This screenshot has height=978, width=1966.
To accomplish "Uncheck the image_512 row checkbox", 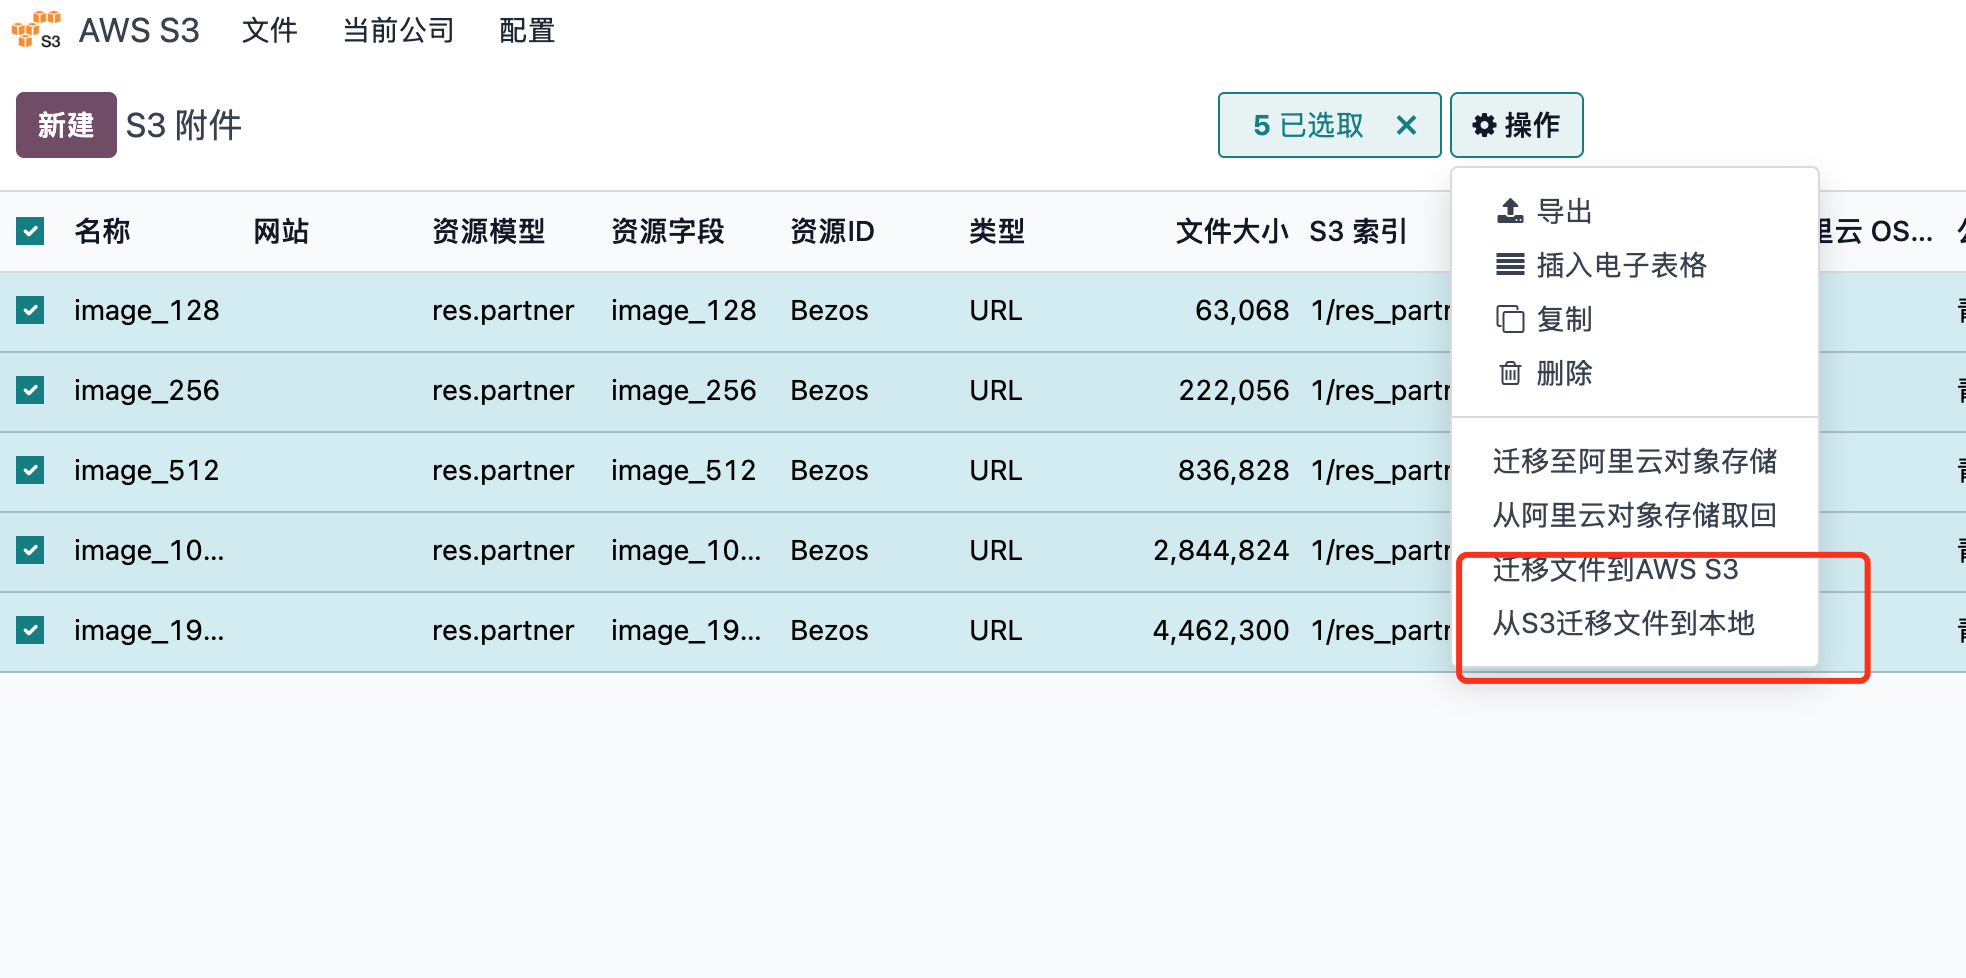I will [x=30, y=470].
